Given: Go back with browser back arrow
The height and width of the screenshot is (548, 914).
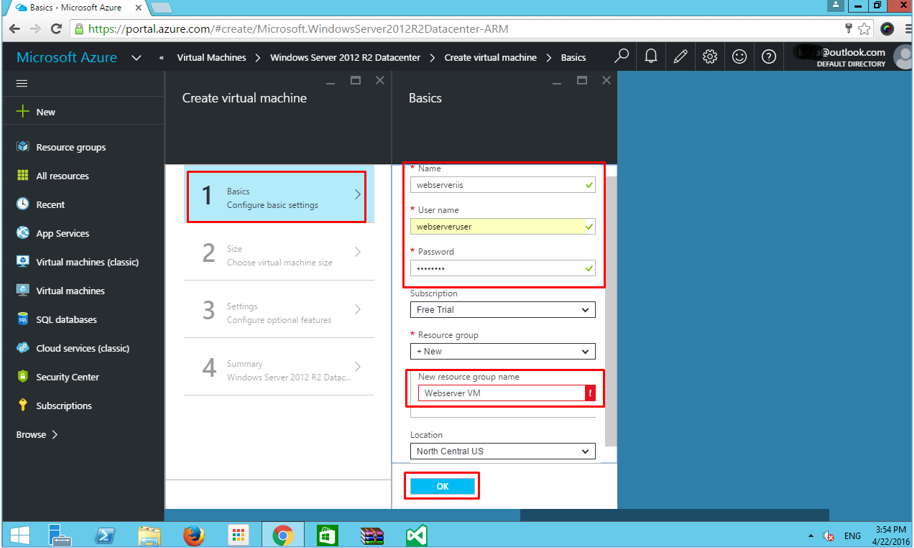Looking at the screenshot, I should 15,29.
